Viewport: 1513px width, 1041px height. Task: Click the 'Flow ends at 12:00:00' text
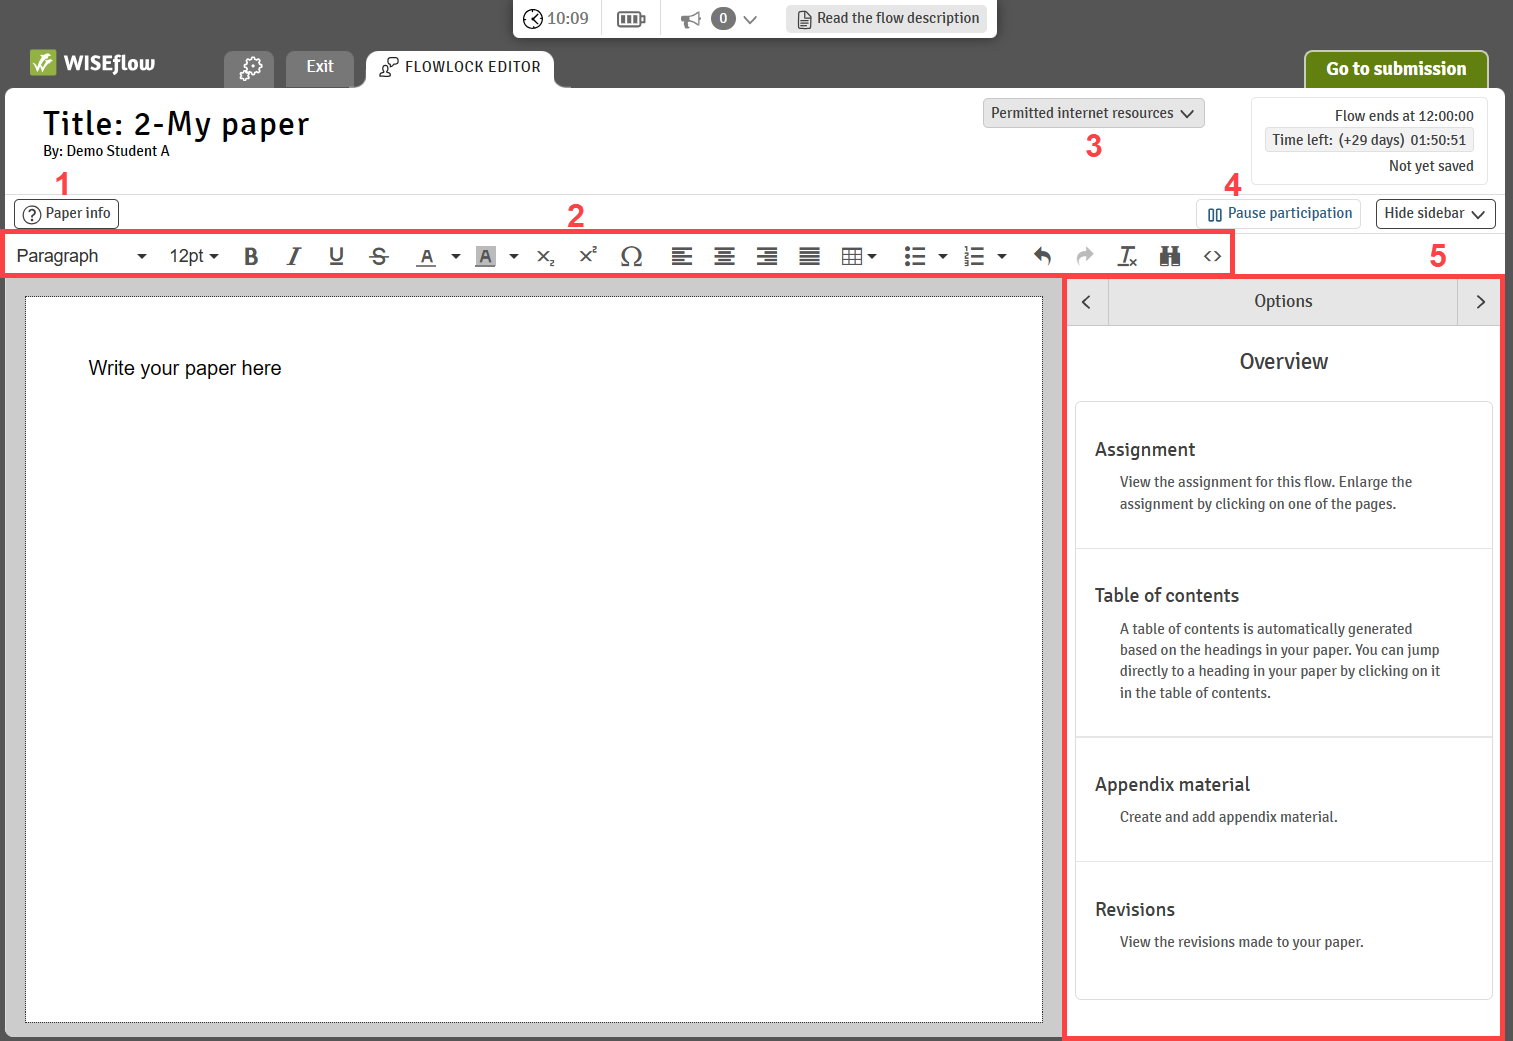click(x=1404, y=116)
